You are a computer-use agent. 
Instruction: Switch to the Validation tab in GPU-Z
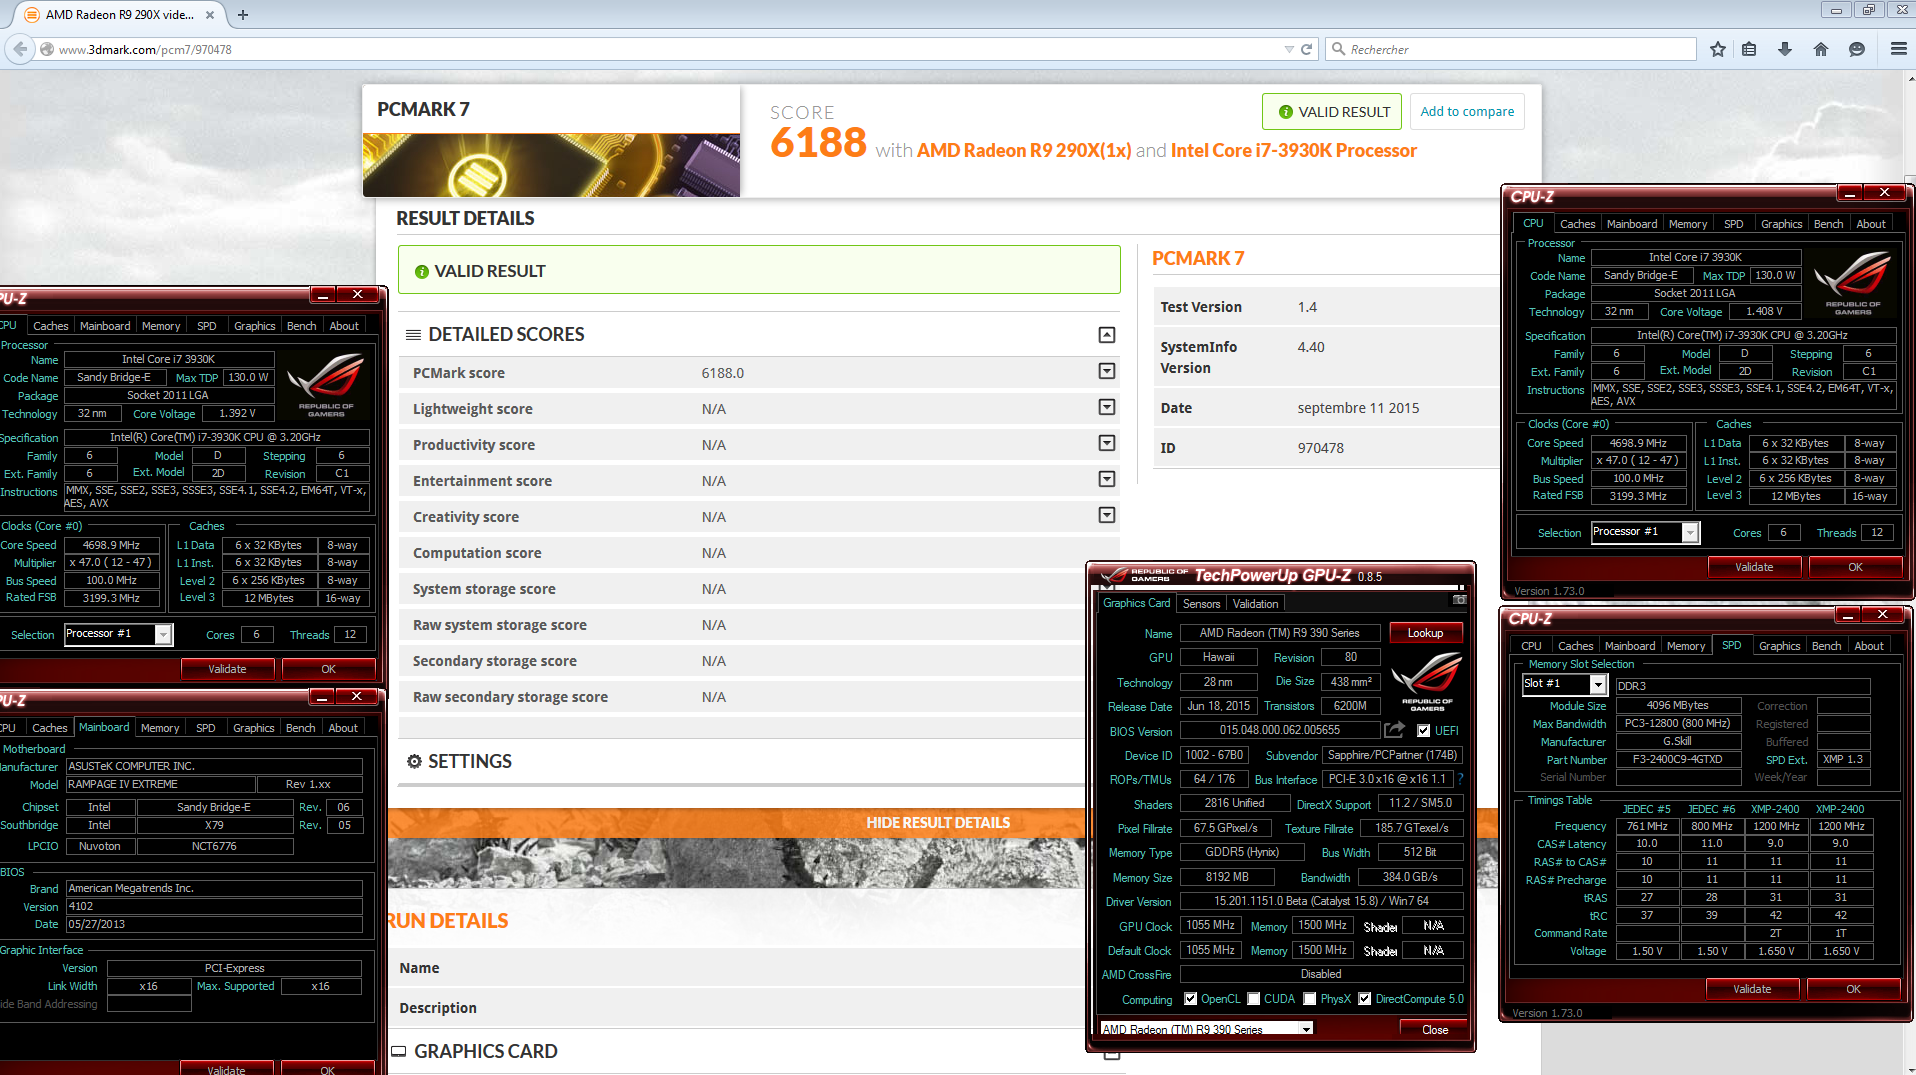click(x=1255, y=604)
